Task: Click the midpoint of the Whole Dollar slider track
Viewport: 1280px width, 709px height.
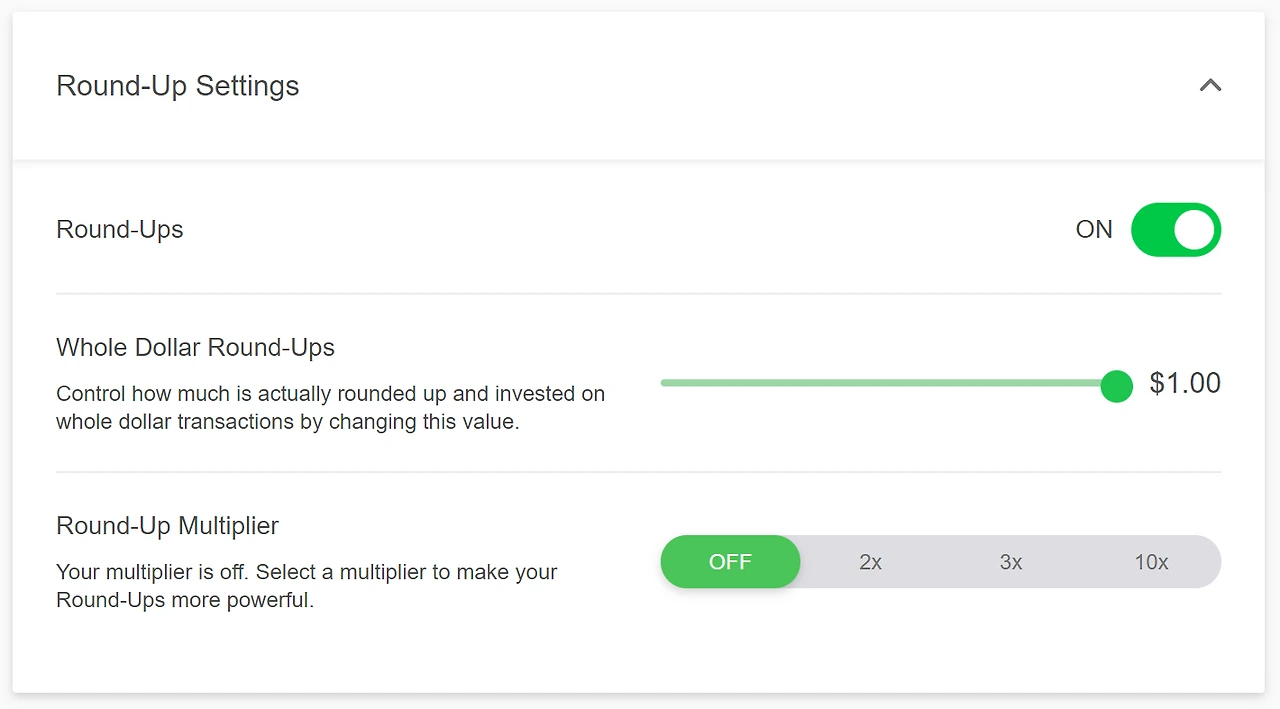Action: coord(888,383)
